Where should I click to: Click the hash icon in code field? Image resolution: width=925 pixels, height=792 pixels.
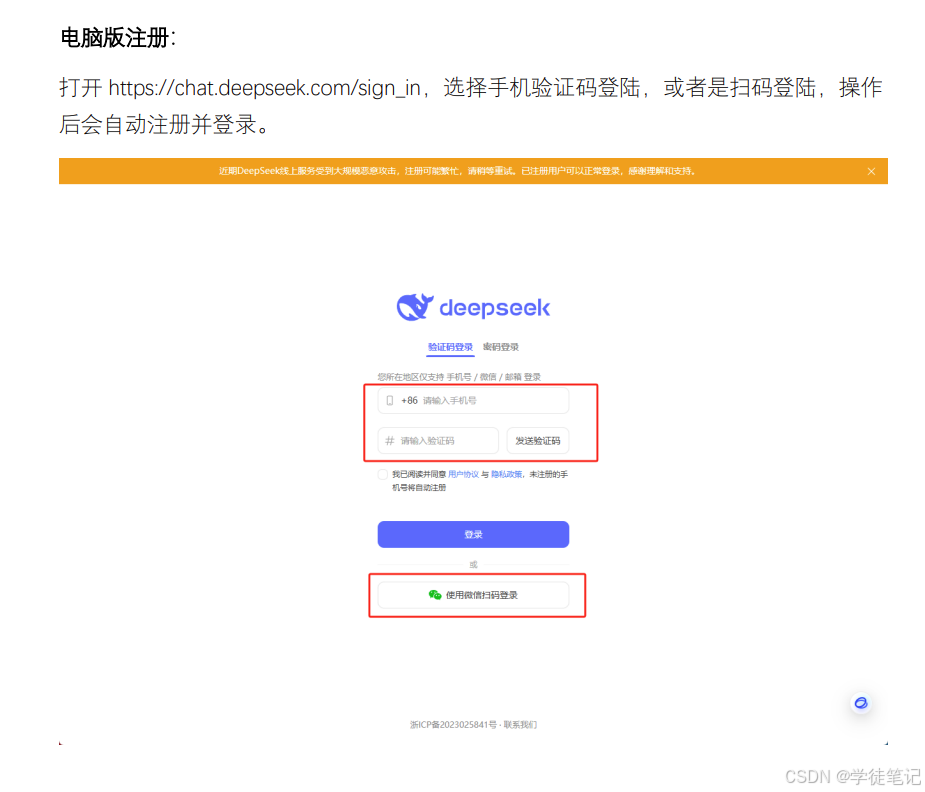point(389,441)
